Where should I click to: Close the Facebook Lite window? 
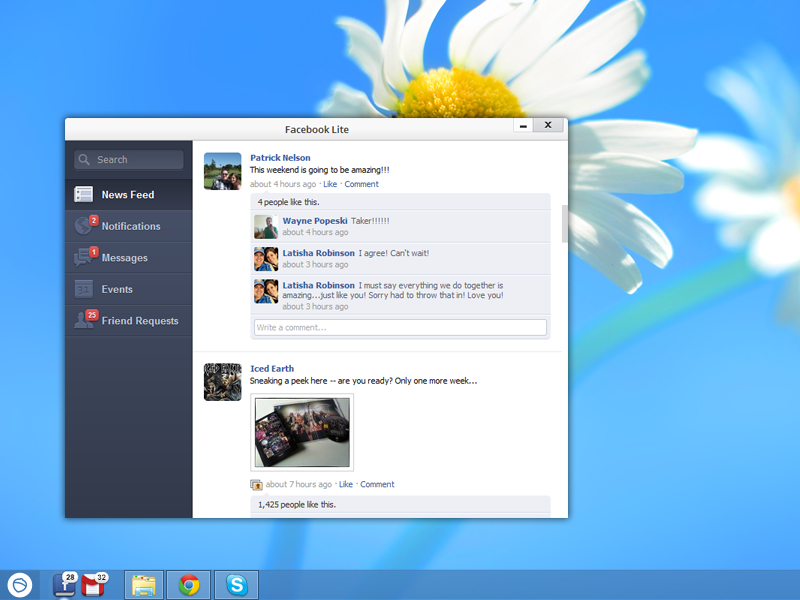(548, 125)
